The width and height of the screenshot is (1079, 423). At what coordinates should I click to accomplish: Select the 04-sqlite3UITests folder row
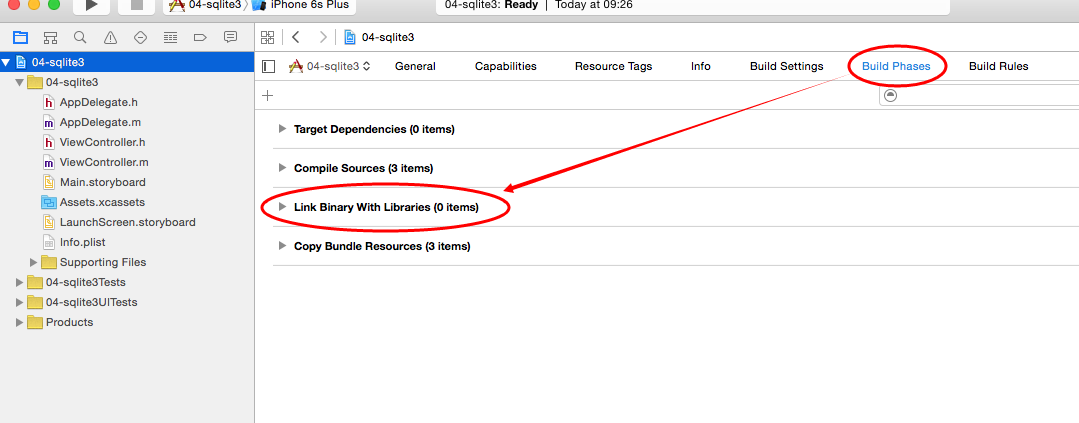point(127,302)
